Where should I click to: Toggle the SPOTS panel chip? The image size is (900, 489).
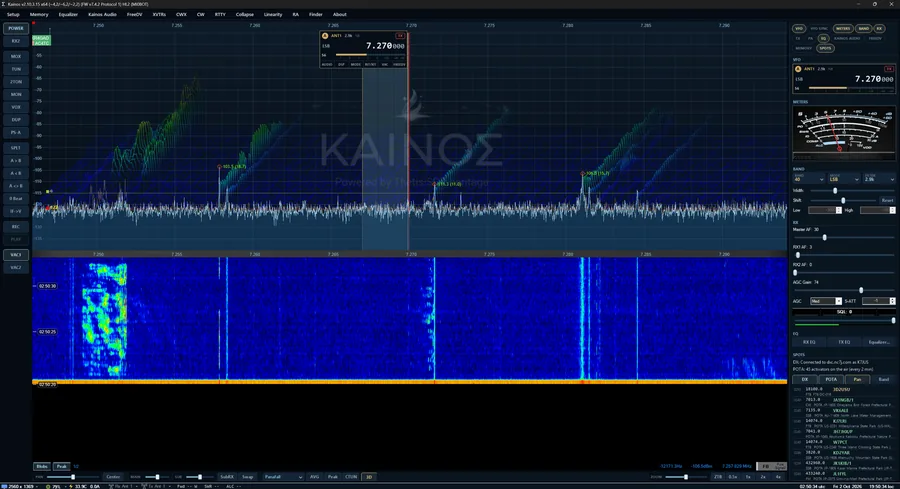coord(825,48)
